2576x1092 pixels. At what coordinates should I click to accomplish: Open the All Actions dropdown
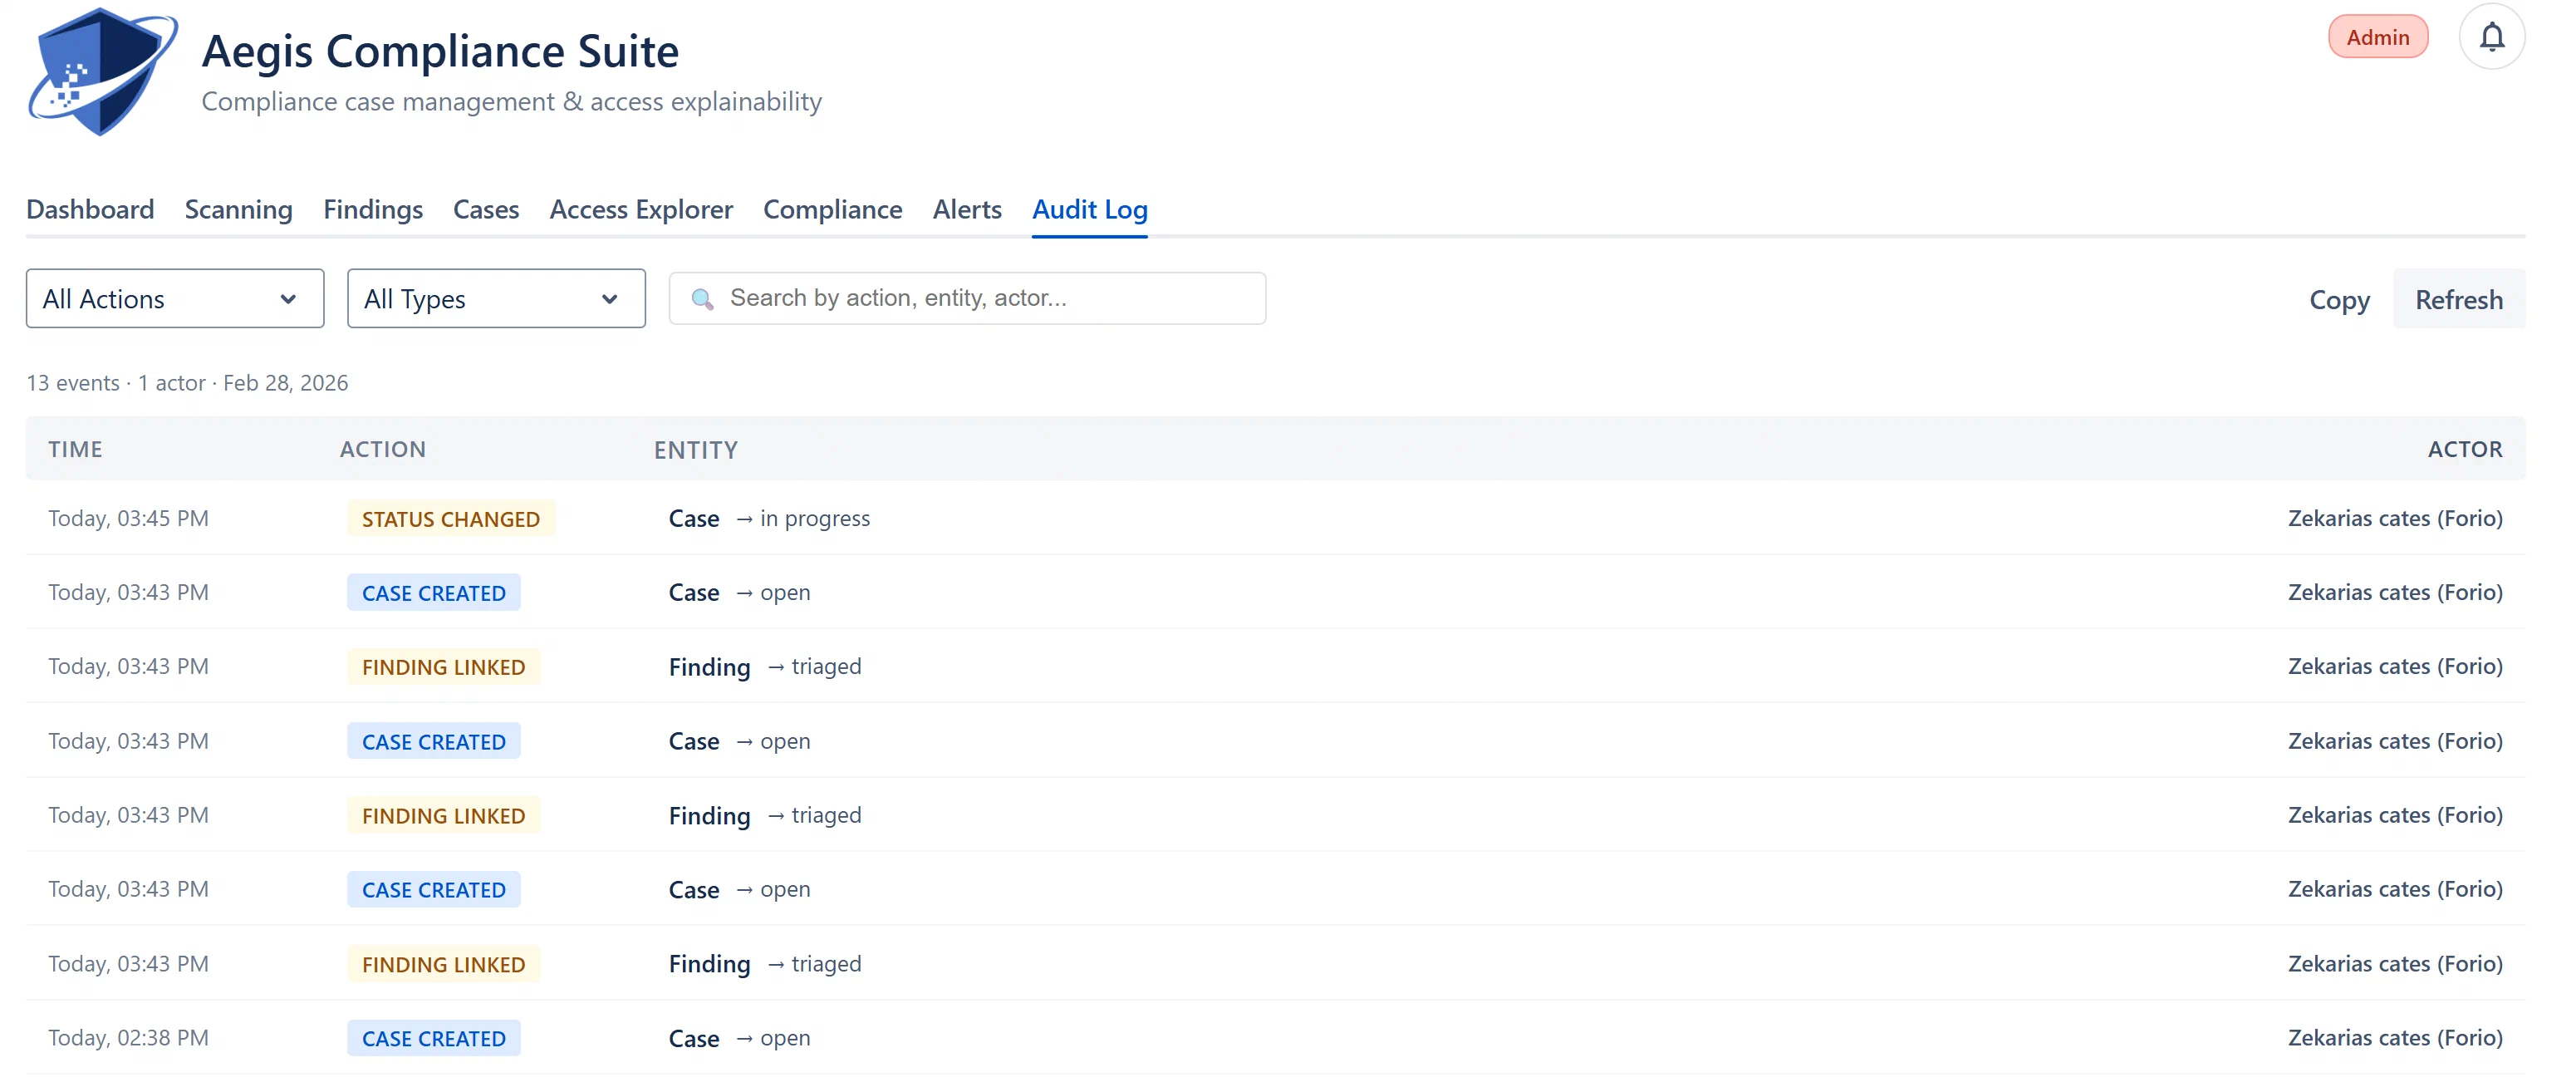click(x=175, y=298)
